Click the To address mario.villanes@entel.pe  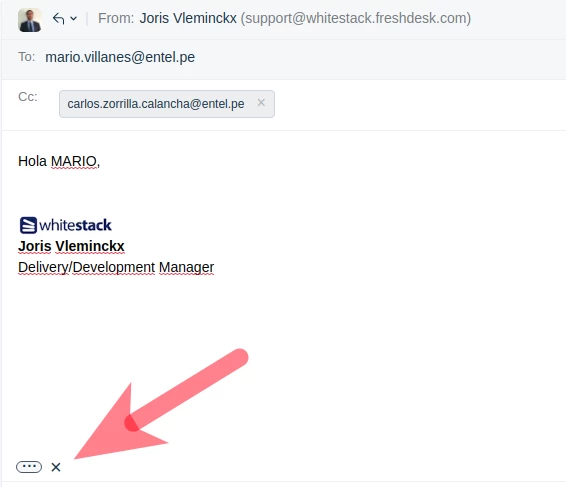(x=120, y=57)
